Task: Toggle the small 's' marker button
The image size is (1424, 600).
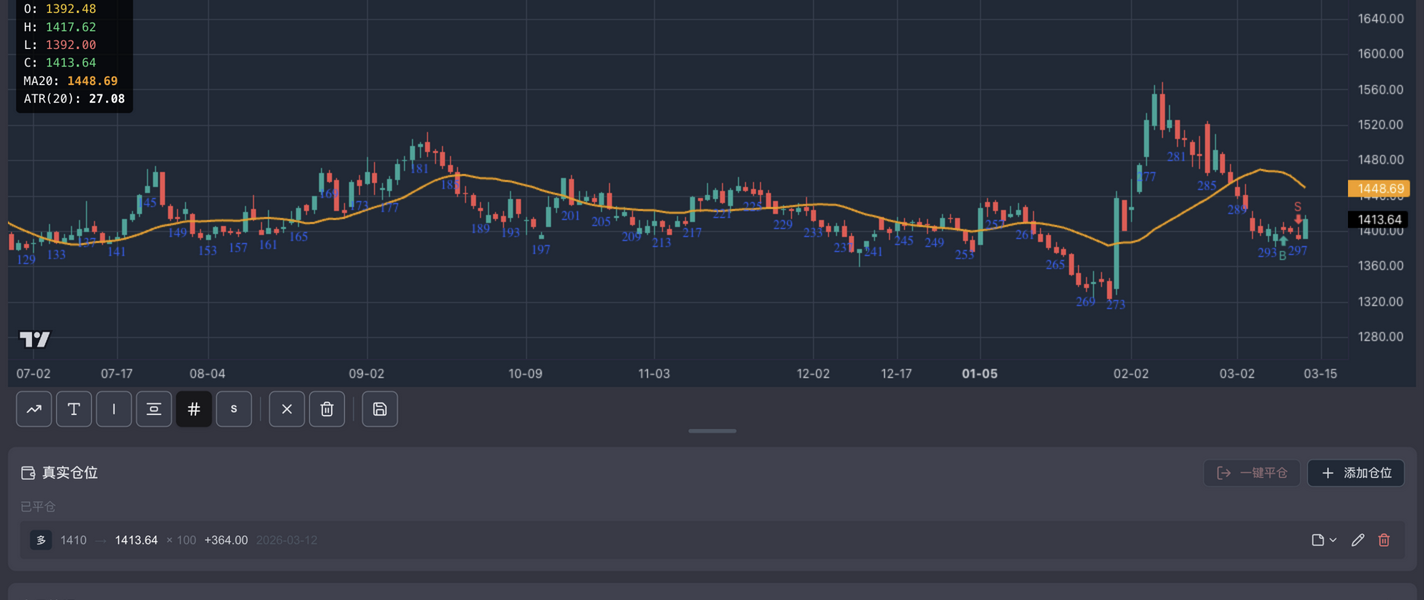Action: tap(234, 409)
